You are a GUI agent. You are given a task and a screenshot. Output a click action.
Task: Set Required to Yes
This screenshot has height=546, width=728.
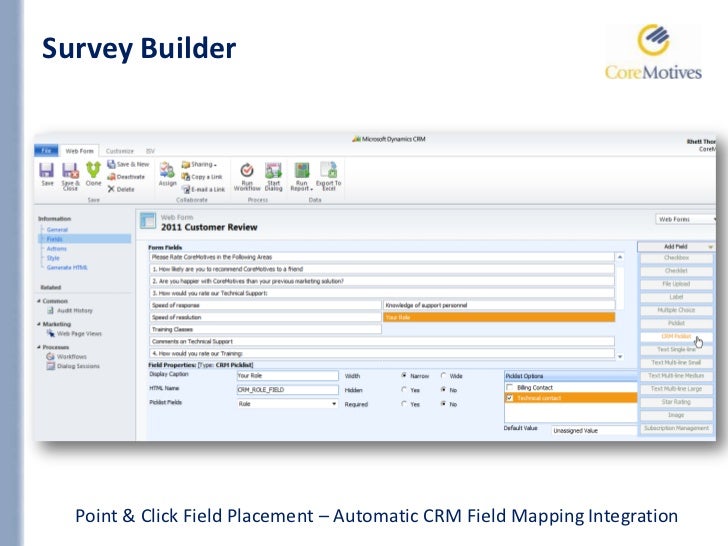tap(404, 404)
